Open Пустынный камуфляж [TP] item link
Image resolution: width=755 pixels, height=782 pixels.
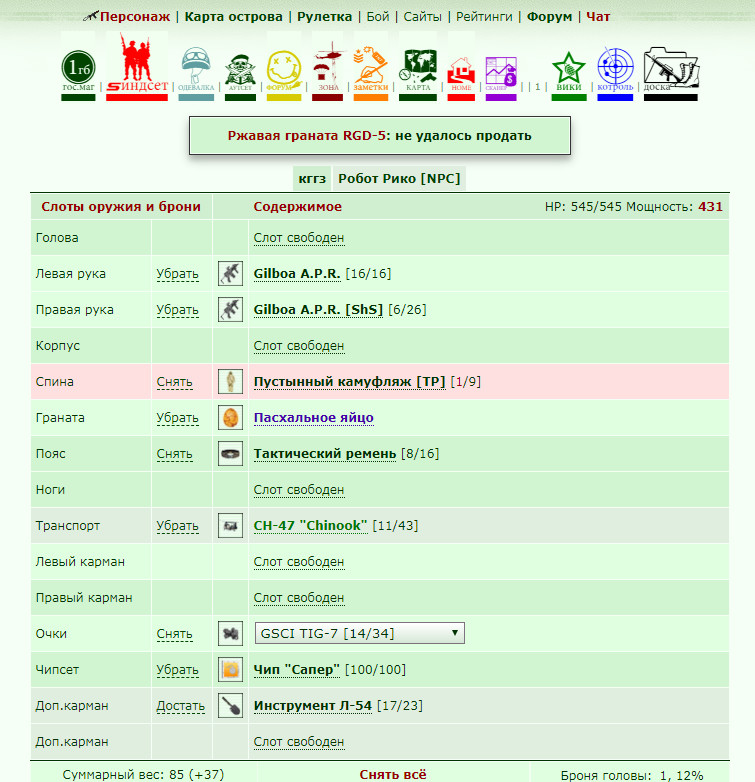point(350,382)
